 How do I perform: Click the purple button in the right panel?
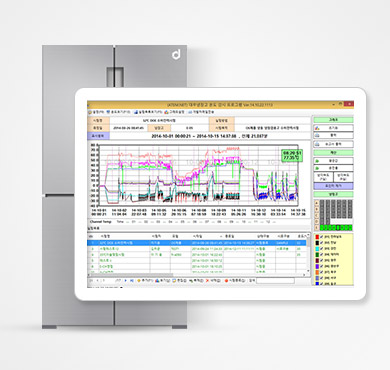click(x=333, y=186)
